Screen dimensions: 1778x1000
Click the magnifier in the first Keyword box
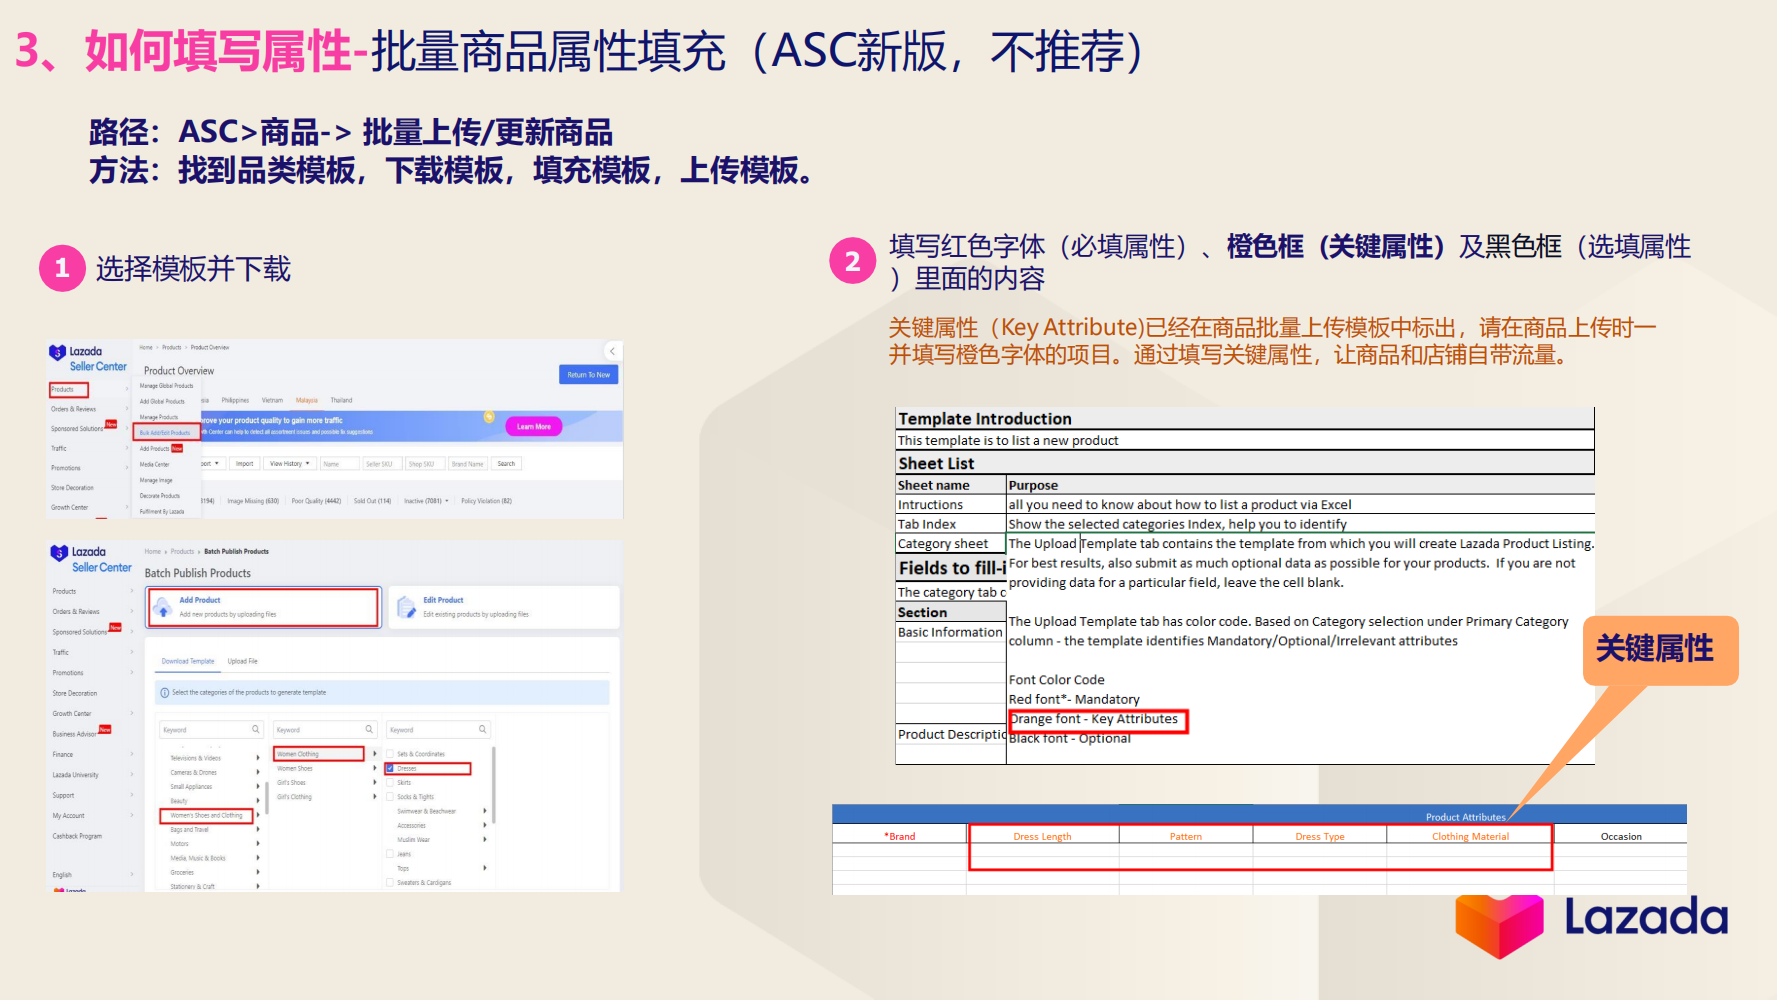[255, 729]
